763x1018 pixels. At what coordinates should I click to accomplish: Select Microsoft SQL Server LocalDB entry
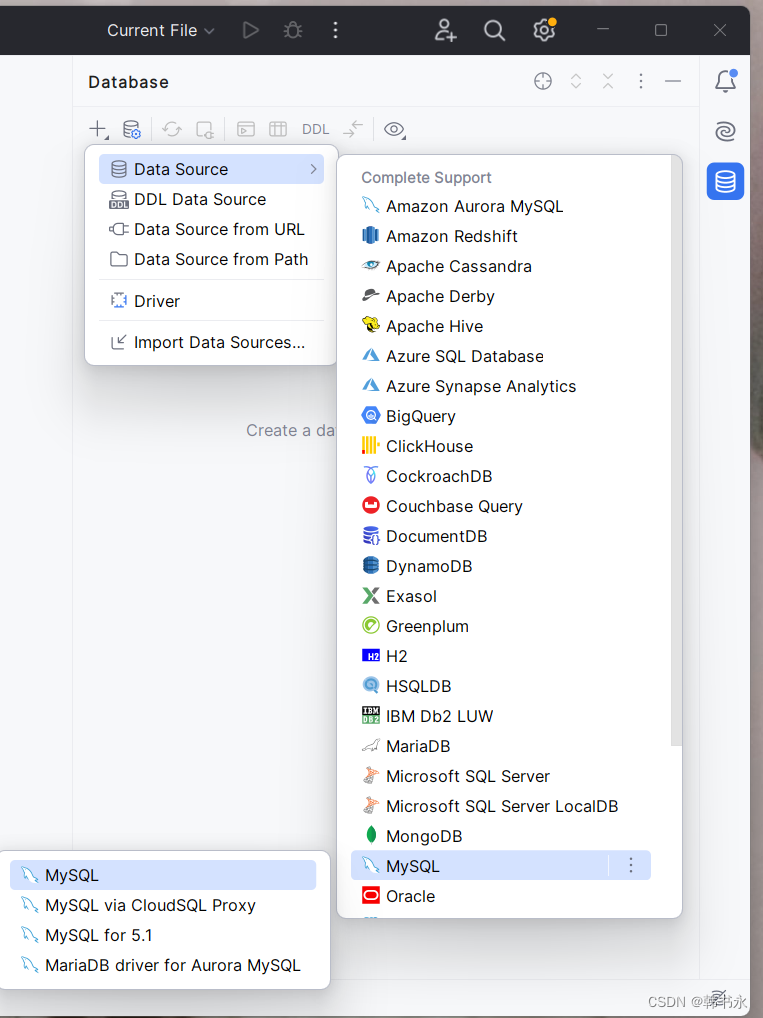click(x=501, y=806)
